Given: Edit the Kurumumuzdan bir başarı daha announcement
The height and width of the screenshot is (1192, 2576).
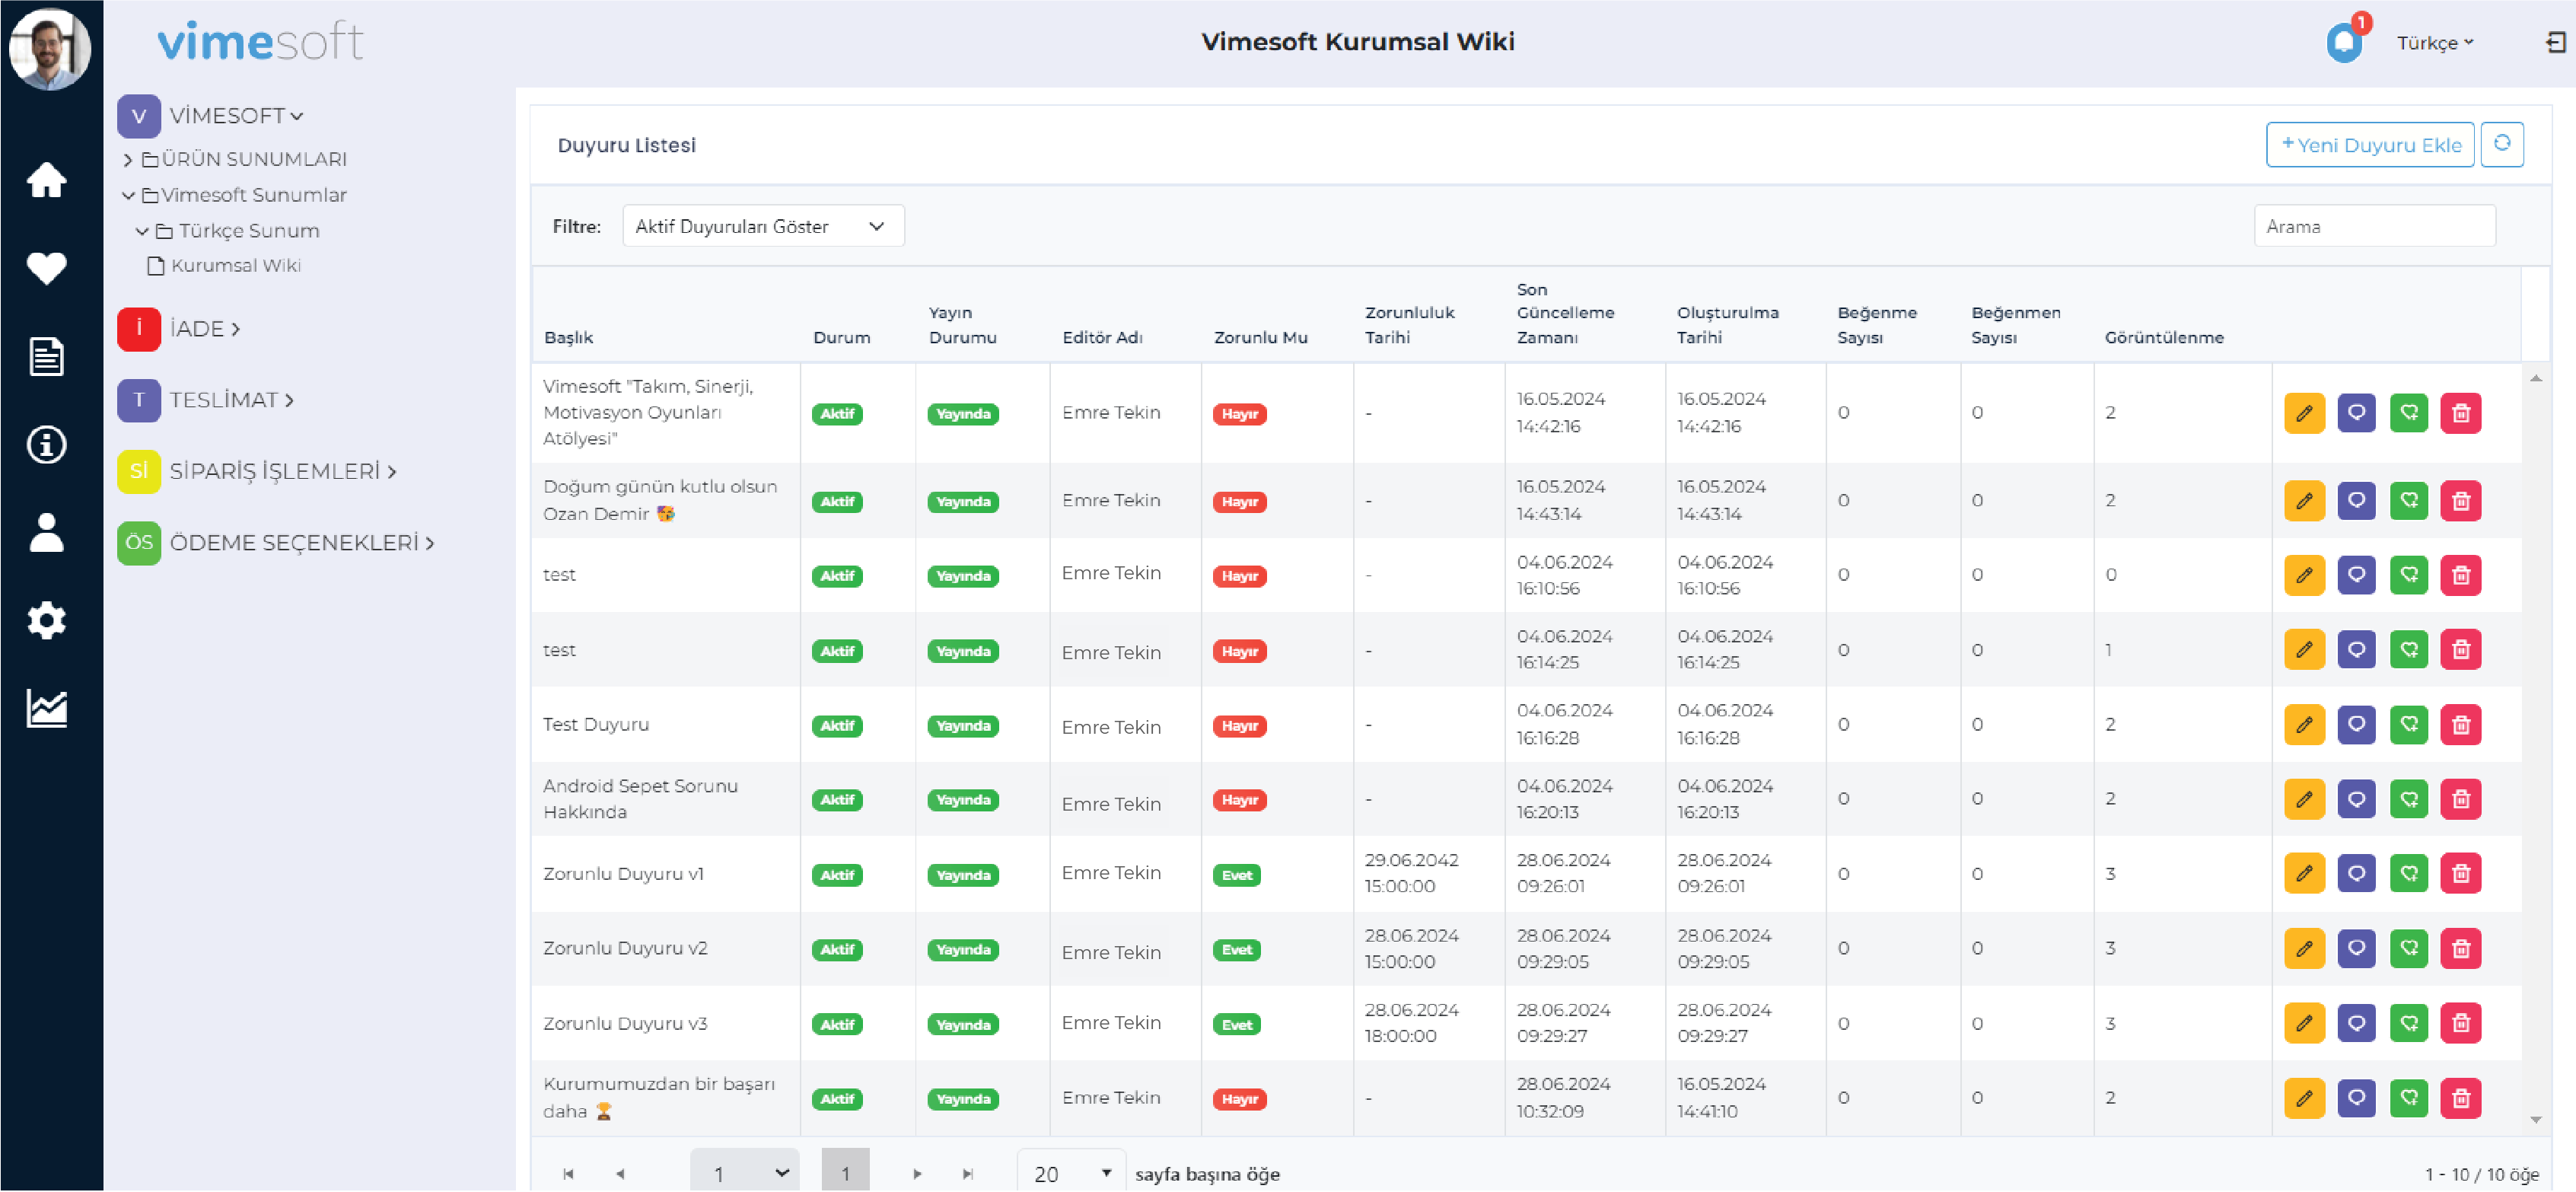Looking at the screenshot, I should pos(2304,1098).
